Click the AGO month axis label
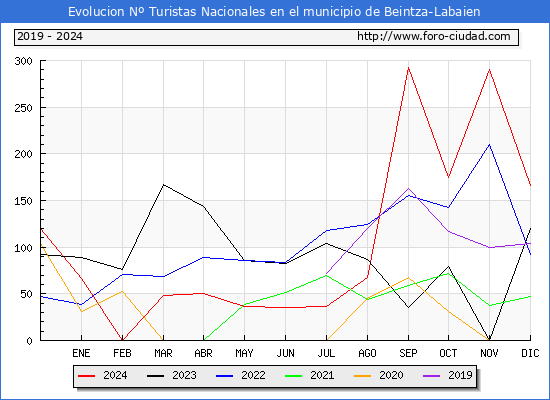Viewport: 550px width, 400px height. [367, 353]
